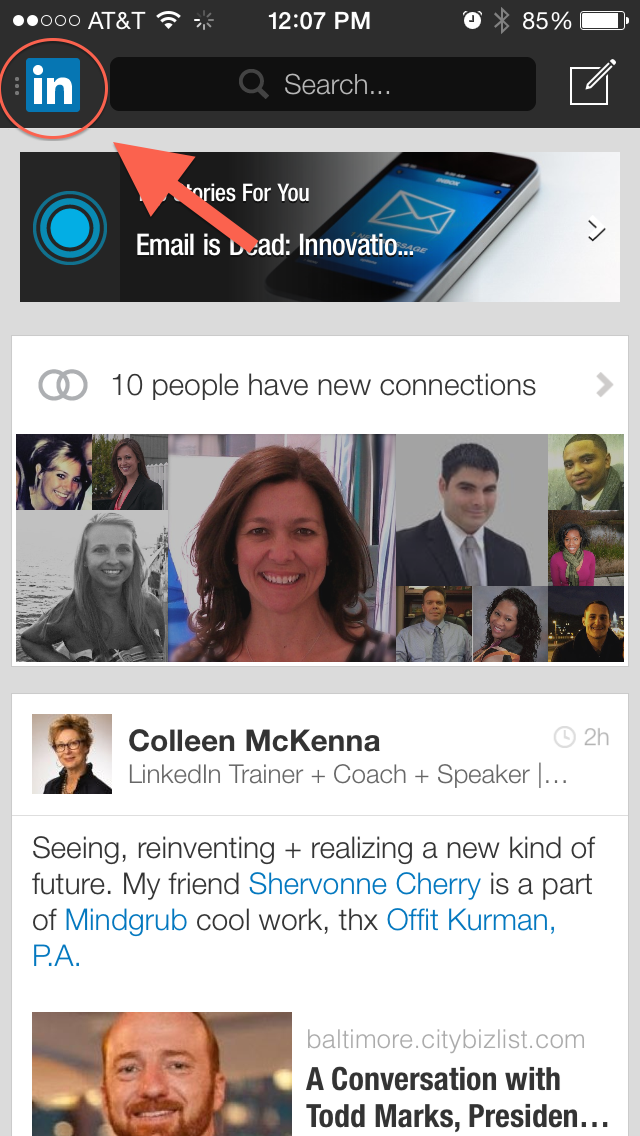640x1136 pixels.
Task: Tap the interlocking rings connections icon
Action: click(x=63, y=385)
